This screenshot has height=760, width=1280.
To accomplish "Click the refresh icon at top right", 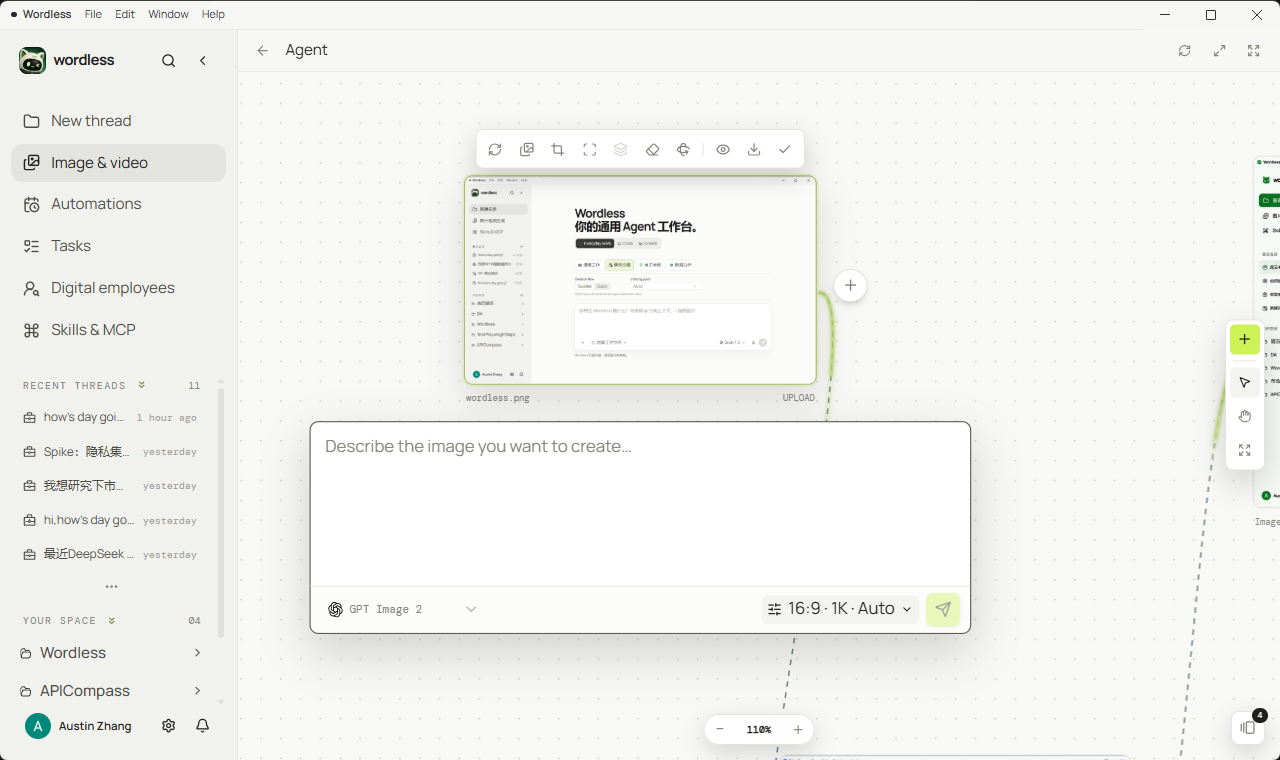I will (1185, 51).
